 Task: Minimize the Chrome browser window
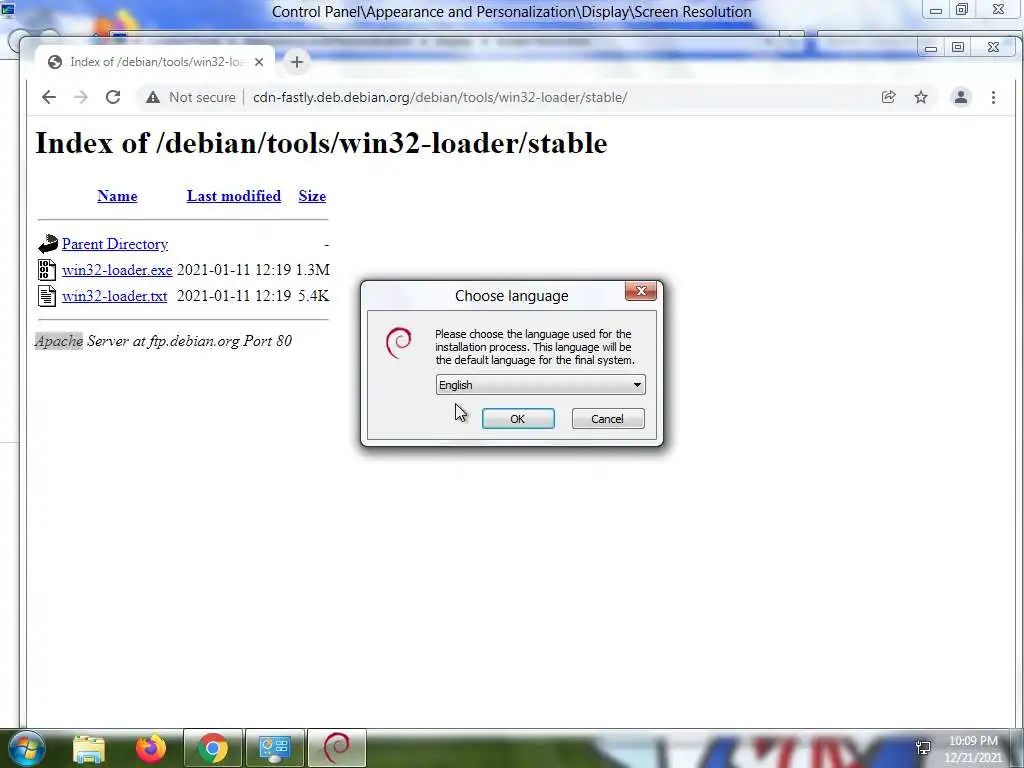point(931,48)
